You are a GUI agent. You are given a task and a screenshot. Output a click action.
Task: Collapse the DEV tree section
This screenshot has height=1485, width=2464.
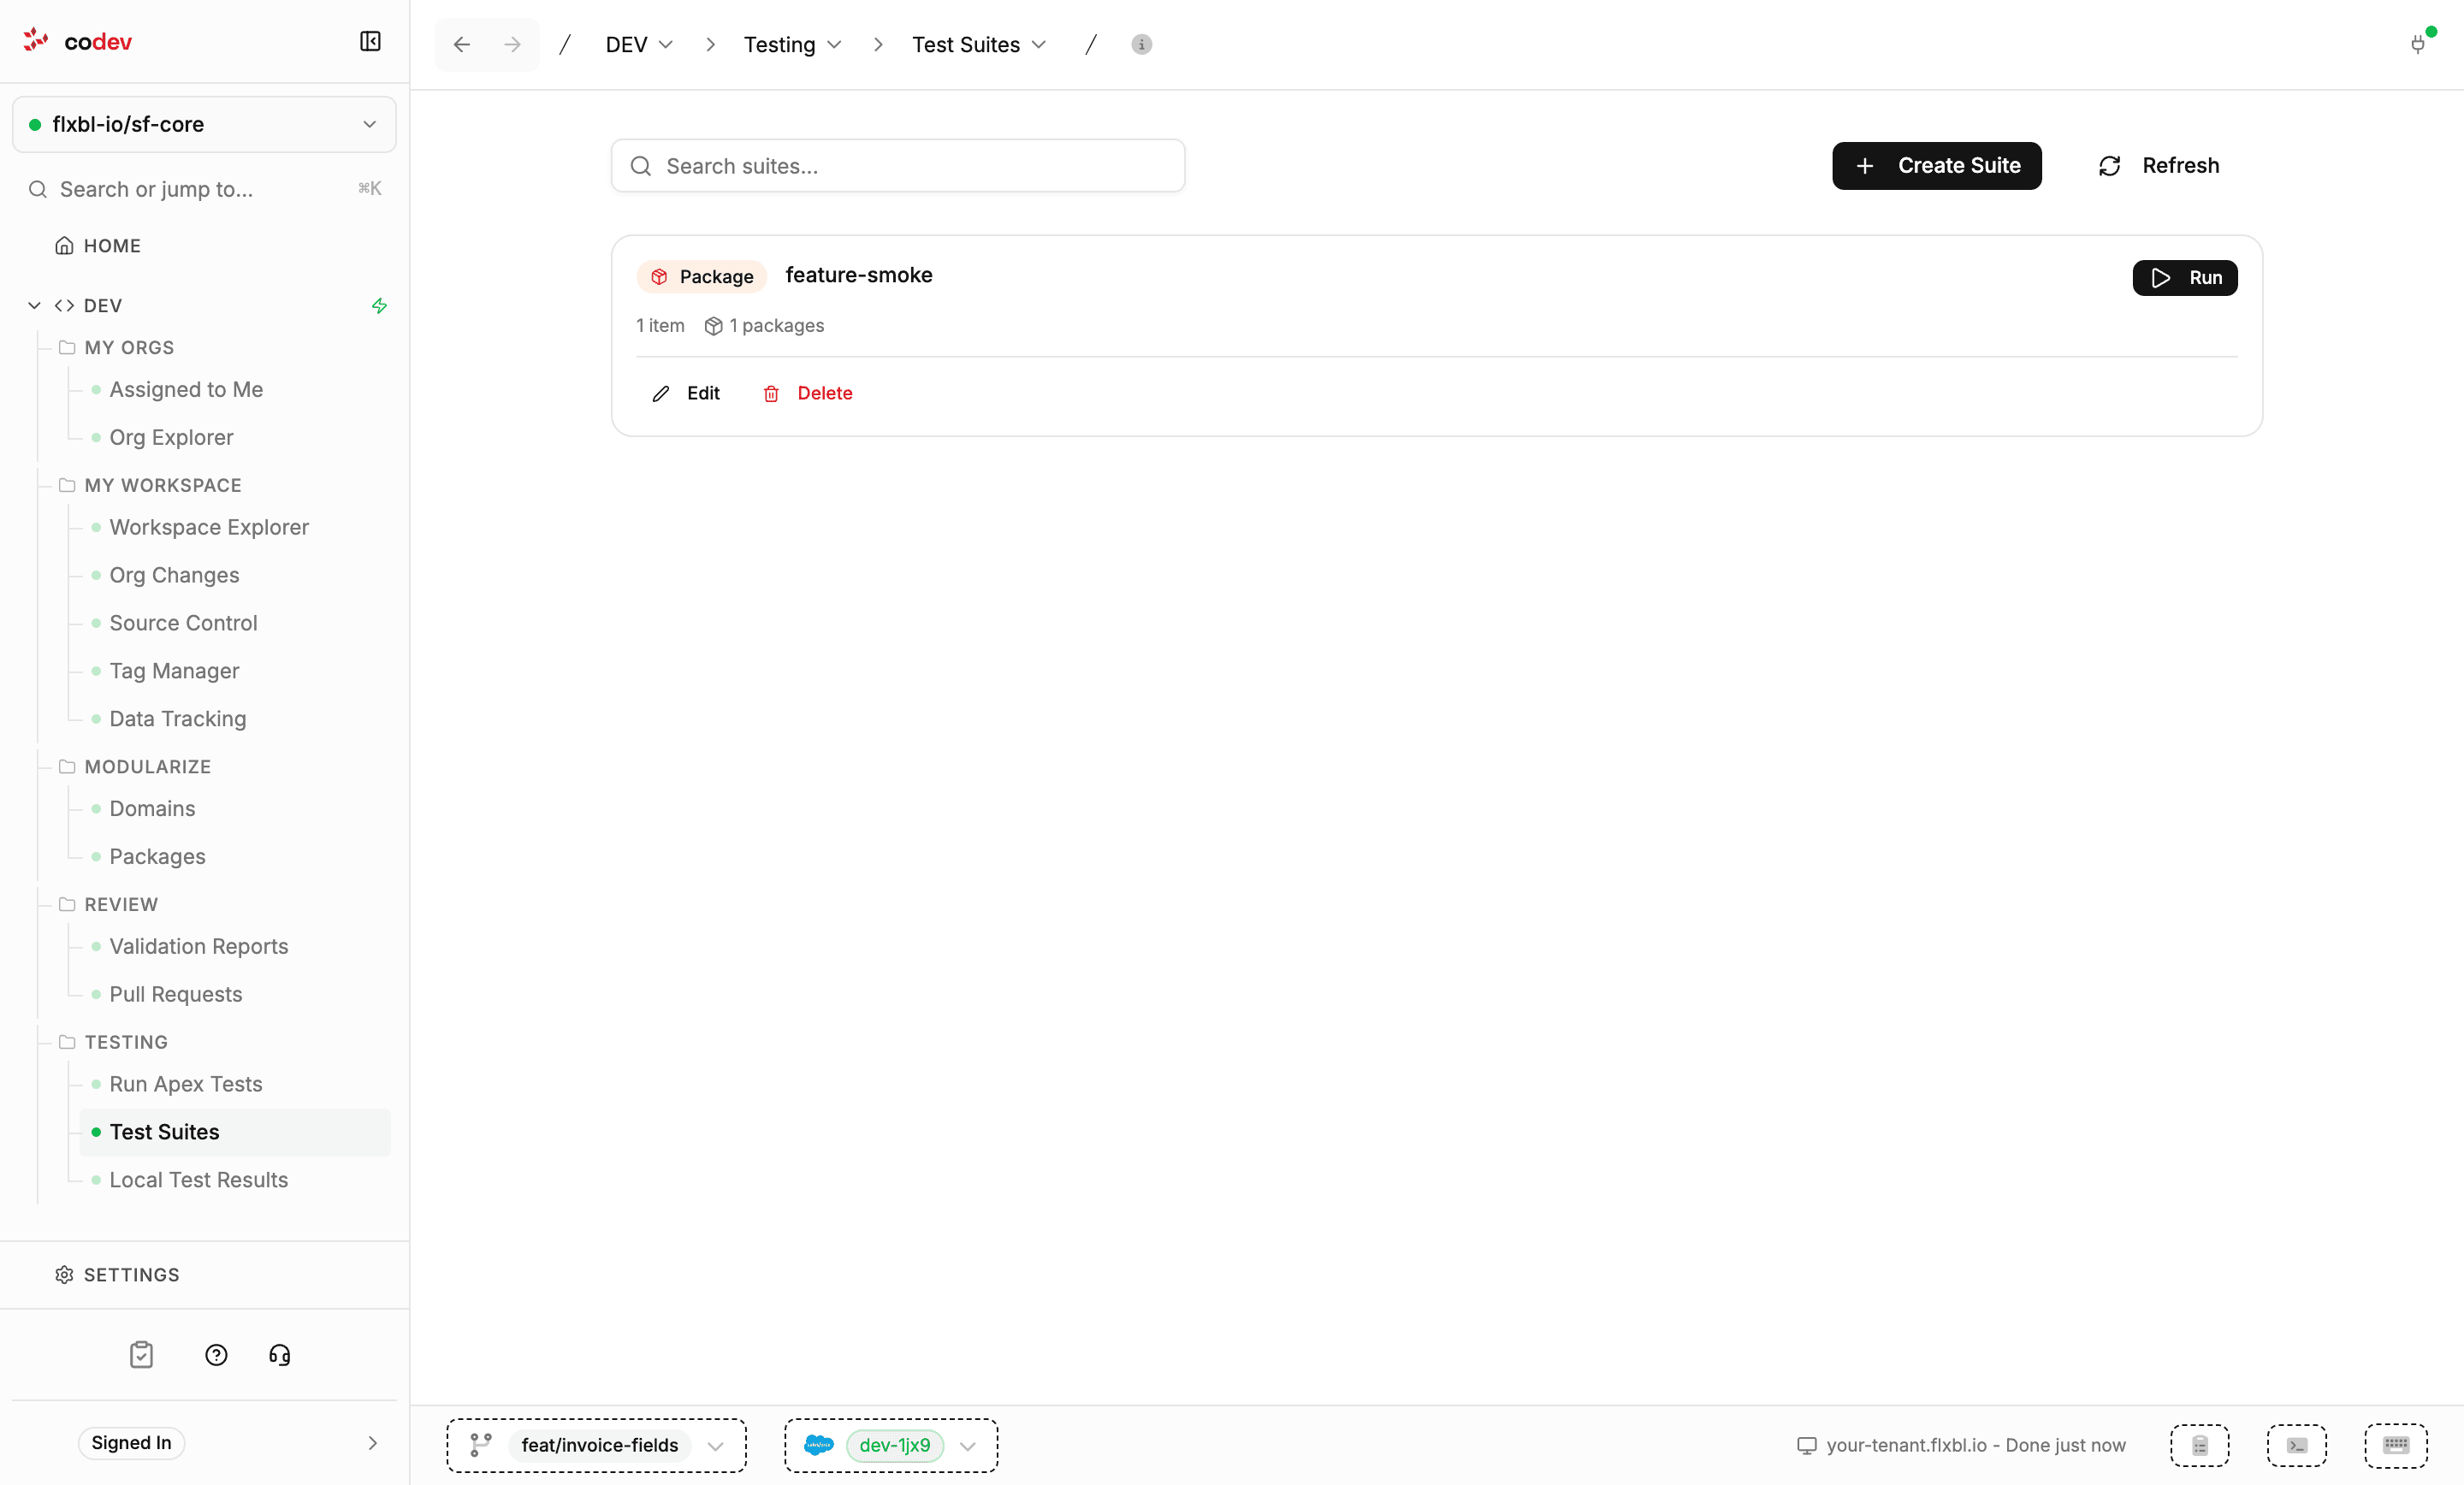pyautogui.click(x=34, y=305)
